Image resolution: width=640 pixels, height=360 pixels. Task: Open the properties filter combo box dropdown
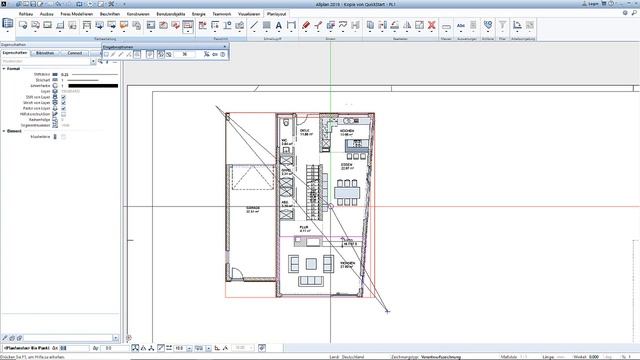93,62
